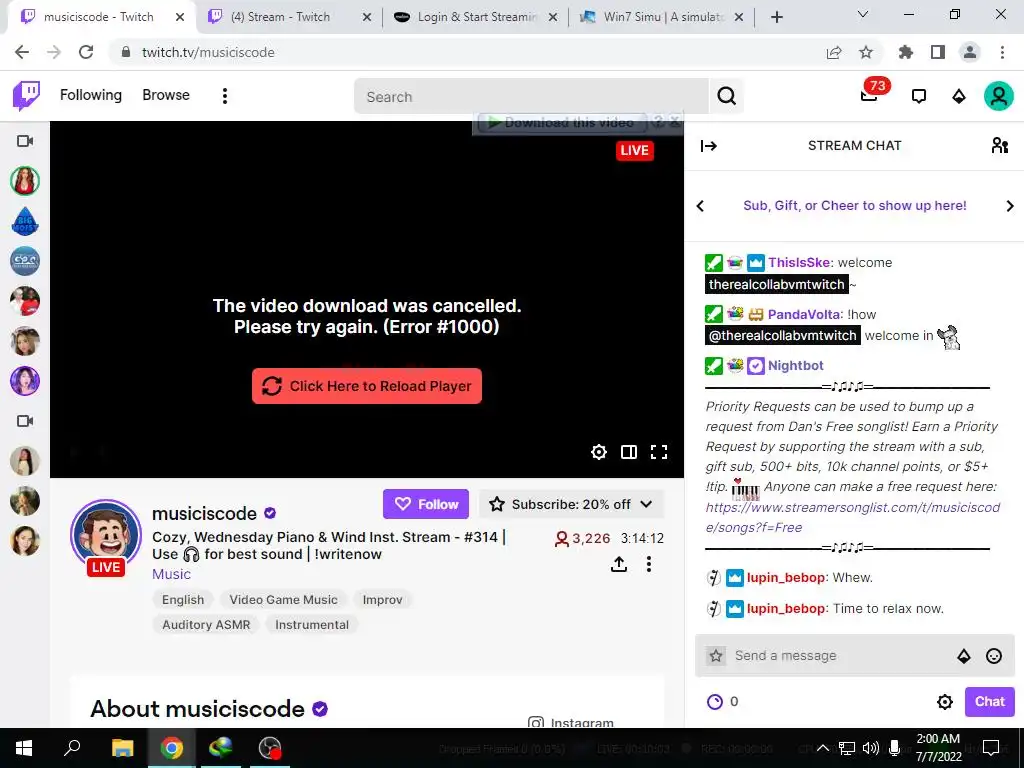The height and width of the screenshot is (768, 1024).
Task: Click the Twitch logo home icon
Action: (x=27, y=96)
